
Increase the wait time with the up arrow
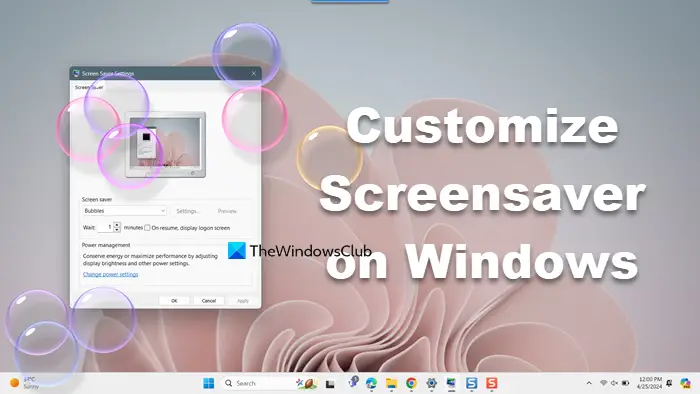tap(117, 224)
